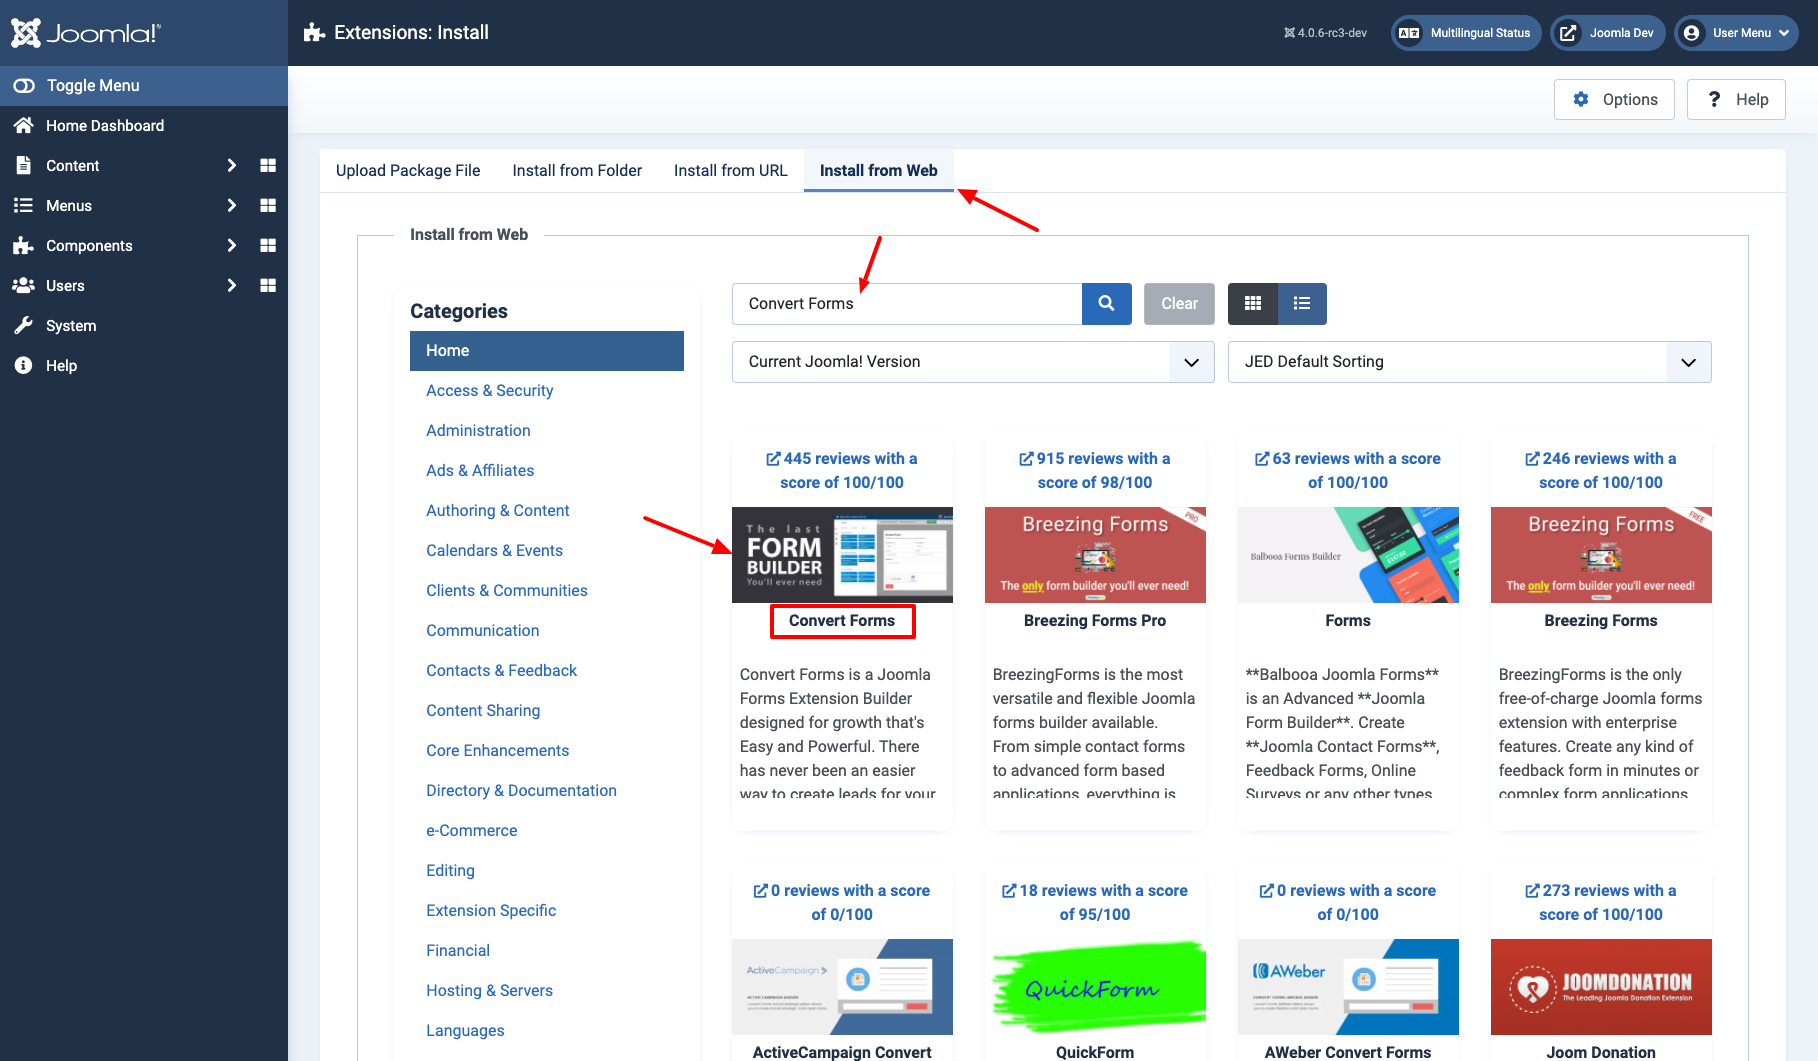Click the Options gear button
The width and height of the screenshot is (1818, 1061).
tap(1614, 100)
